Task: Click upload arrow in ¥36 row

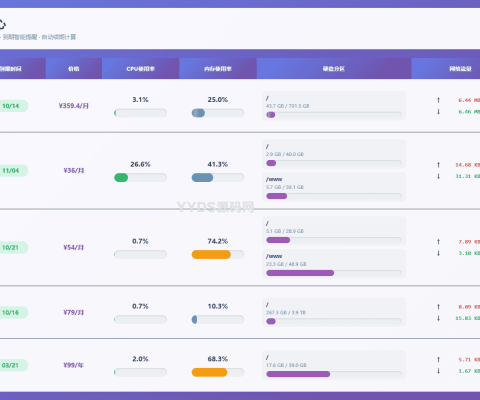Action: [x=438, y=165]
